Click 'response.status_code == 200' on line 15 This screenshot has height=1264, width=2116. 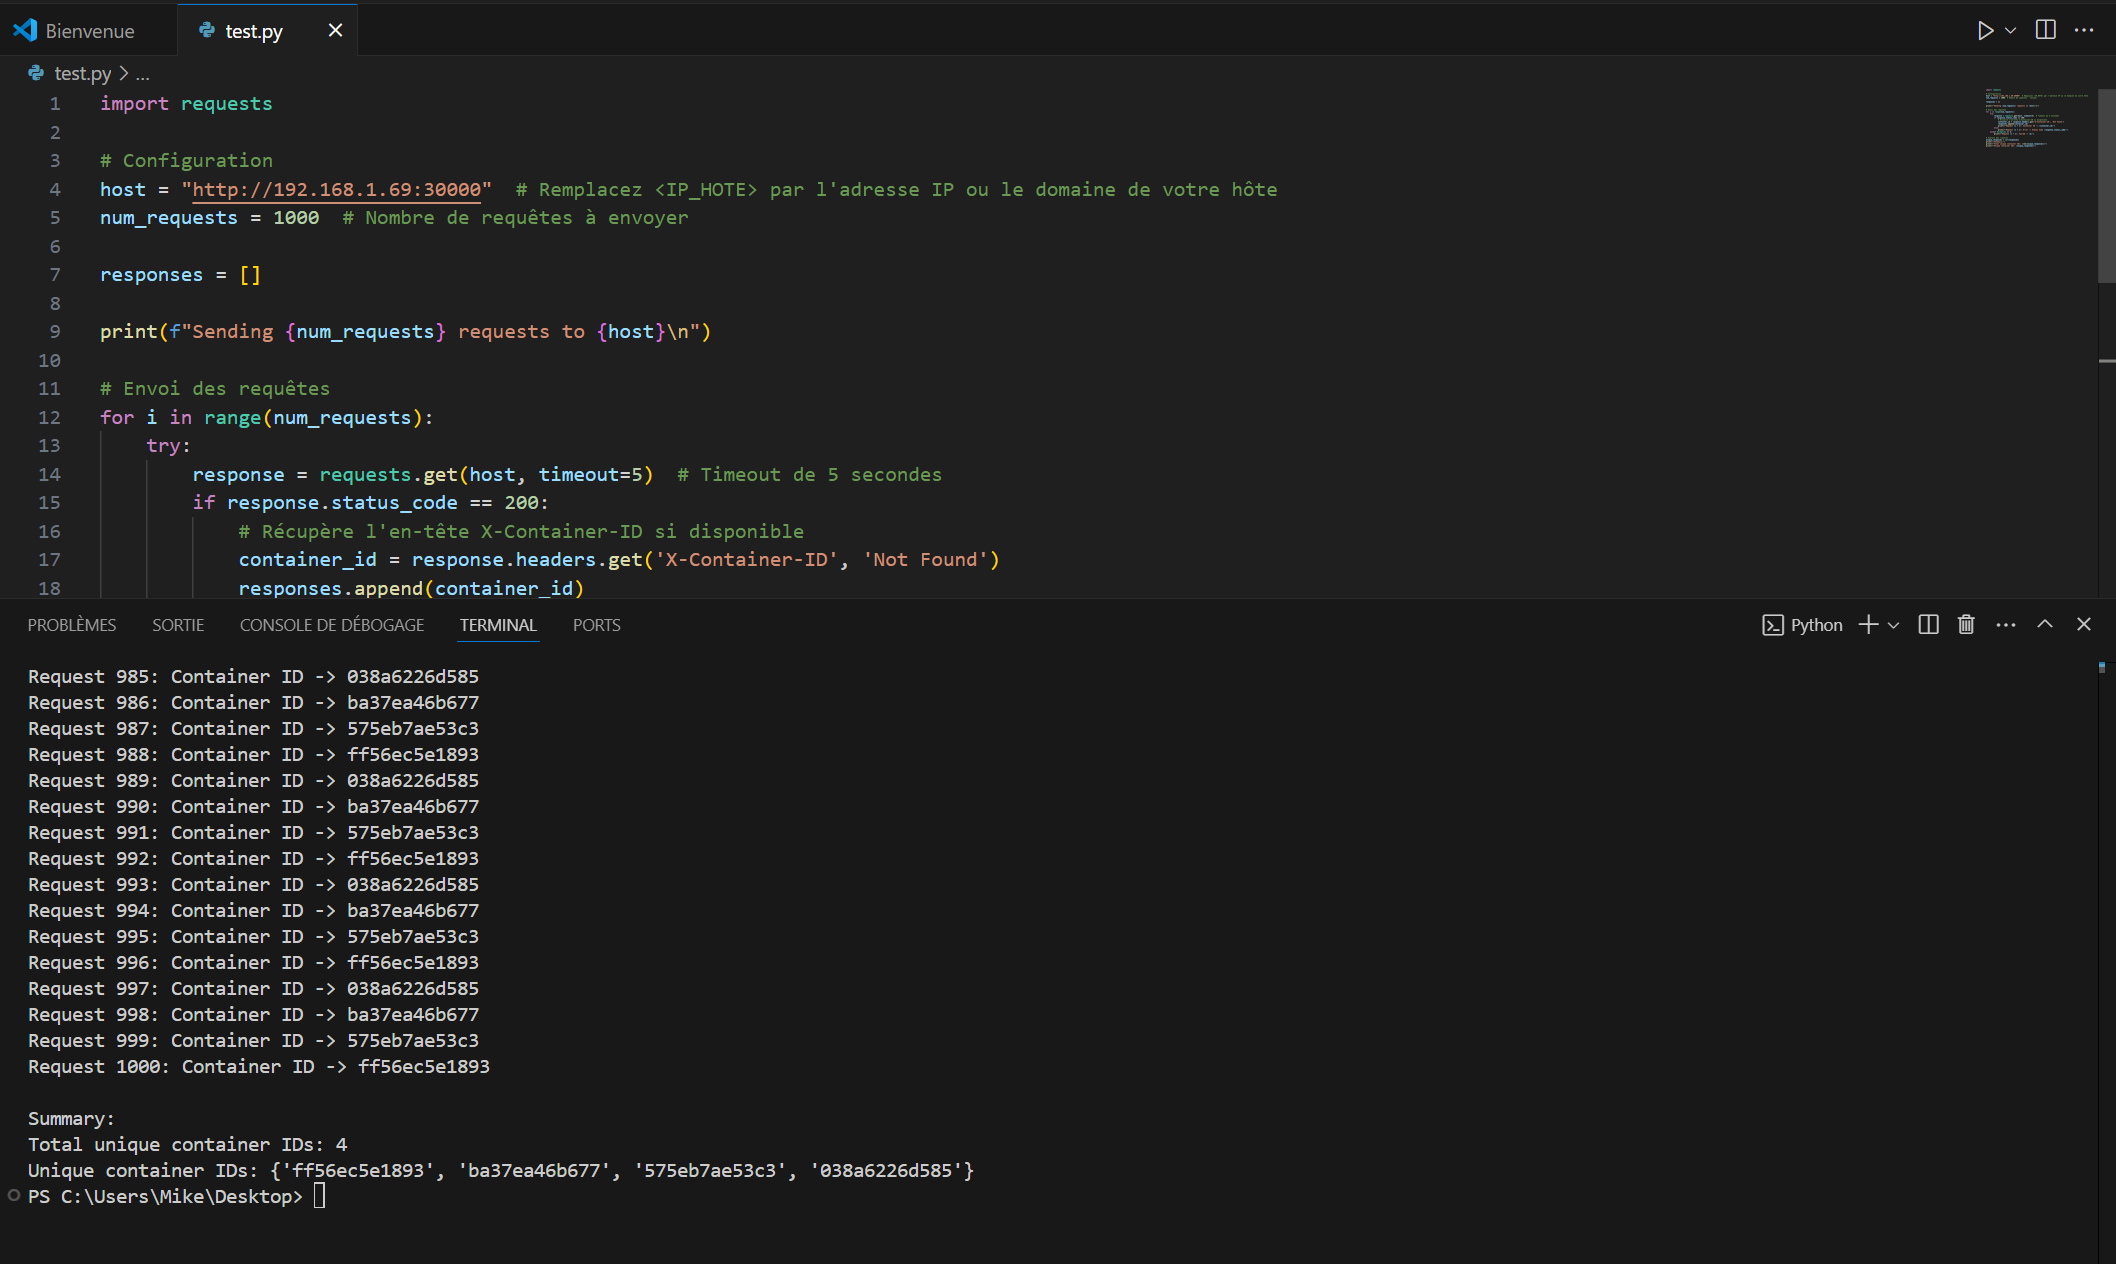pyautogui.click(x=383, y=502)
